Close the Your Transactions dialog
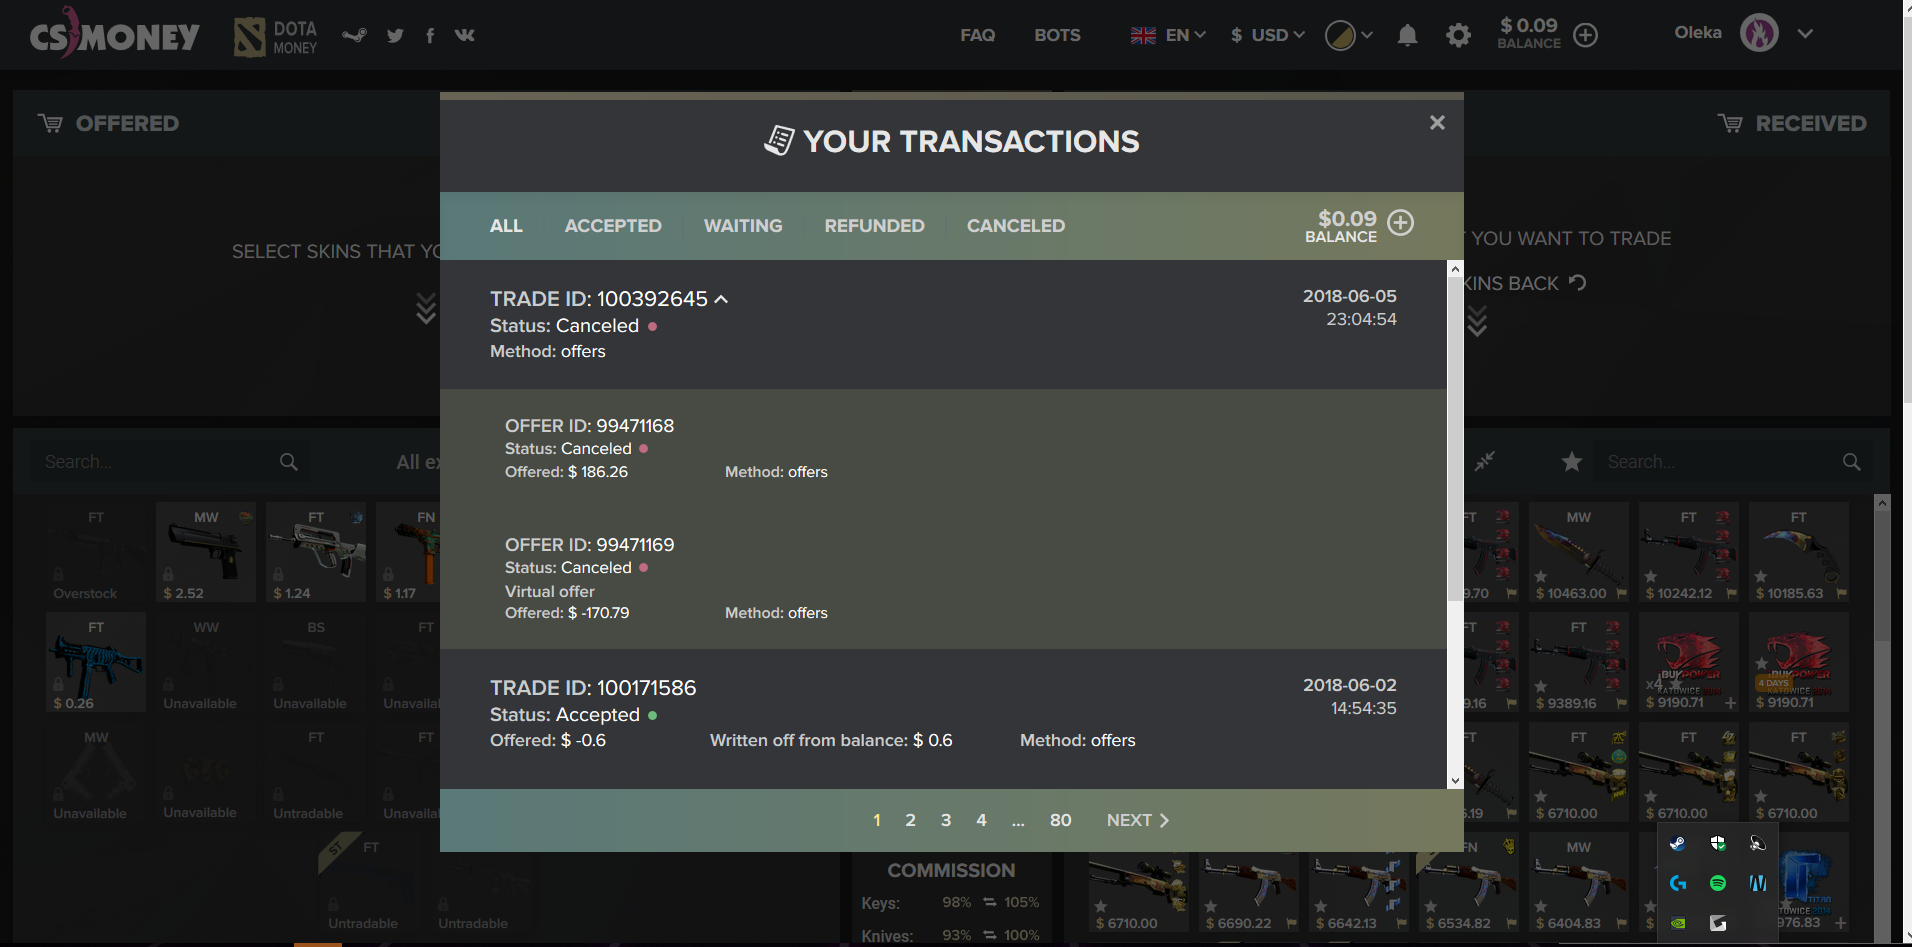 1437,122
